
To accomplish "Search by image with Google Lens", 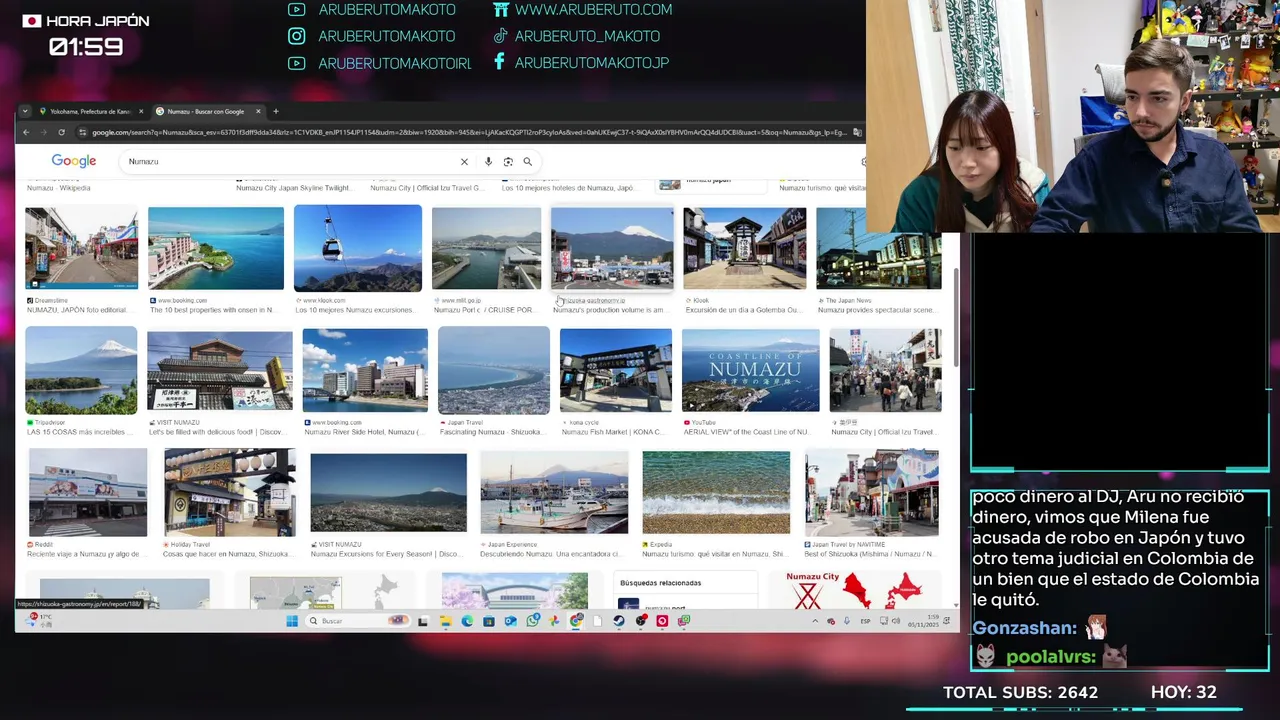I will coord(508,161).
